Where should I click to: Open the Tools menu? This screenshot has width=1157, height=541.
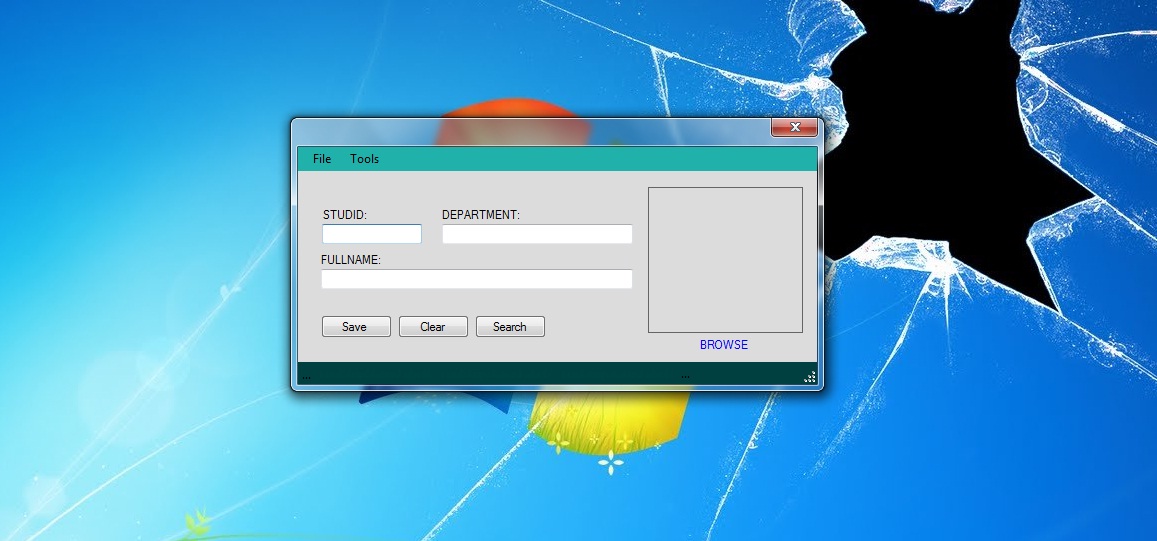pos(365,159)
